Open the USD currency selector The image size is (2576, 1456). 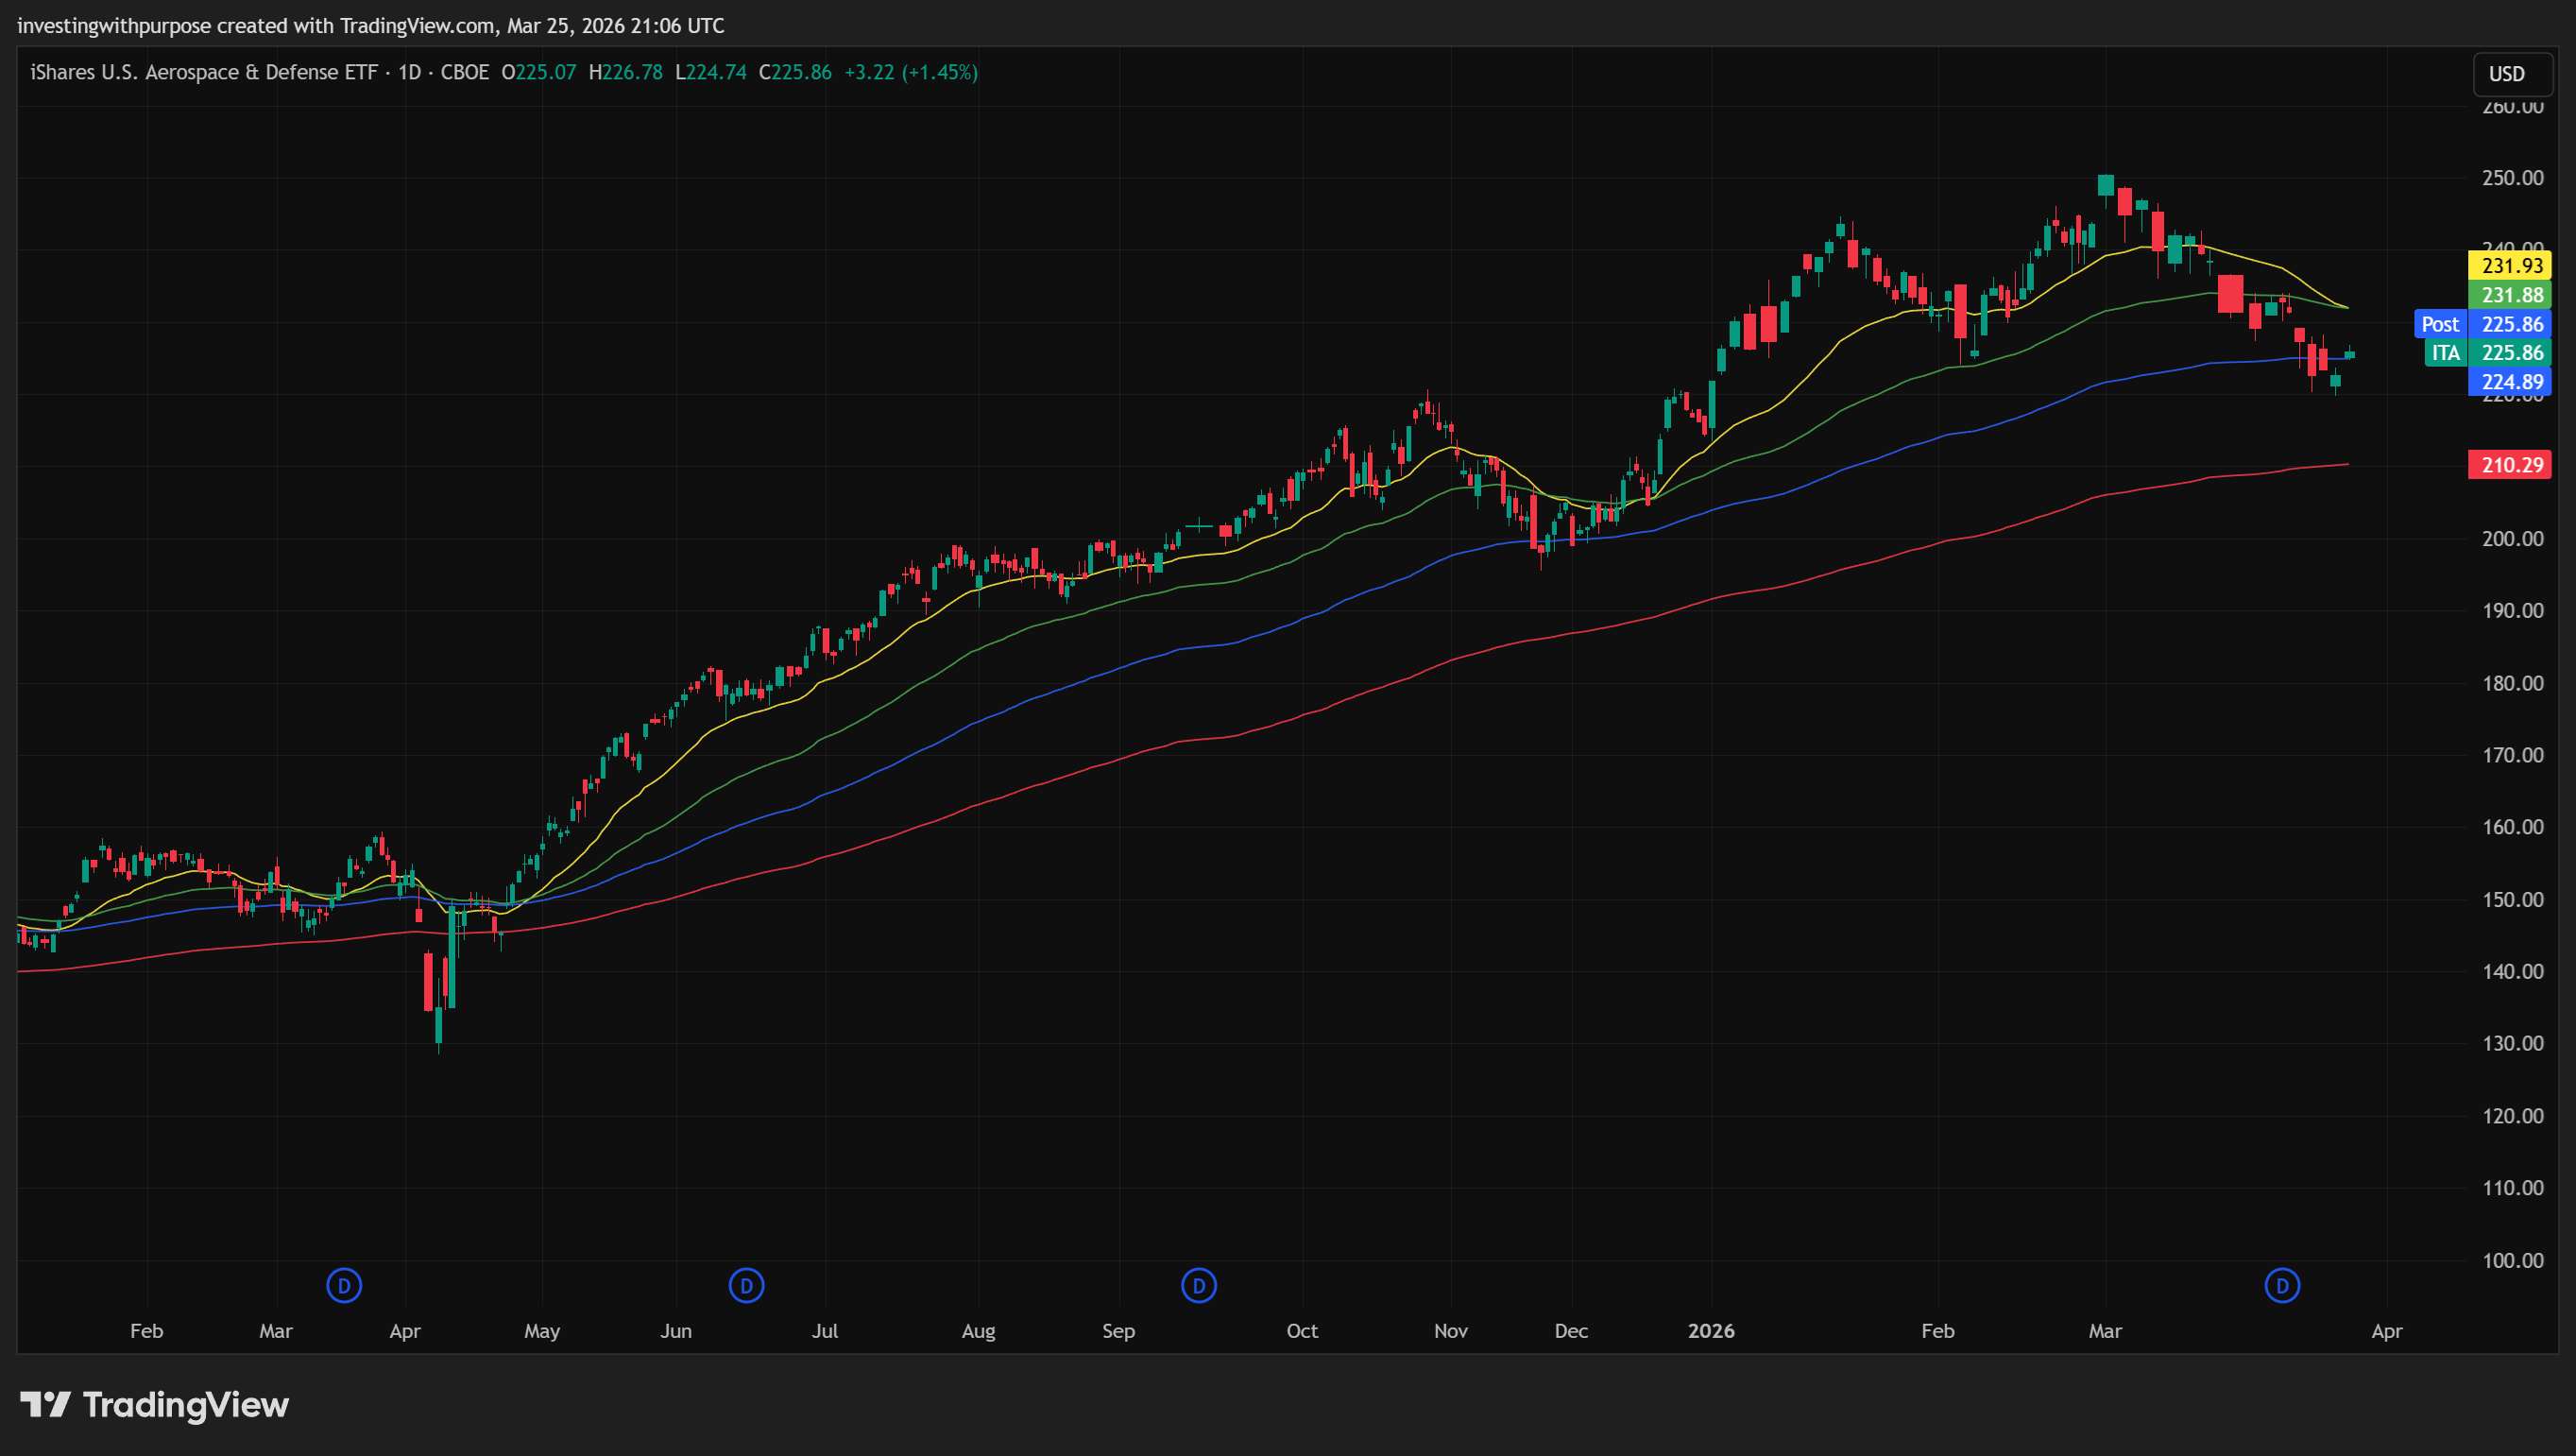[x=2511, y=74]
